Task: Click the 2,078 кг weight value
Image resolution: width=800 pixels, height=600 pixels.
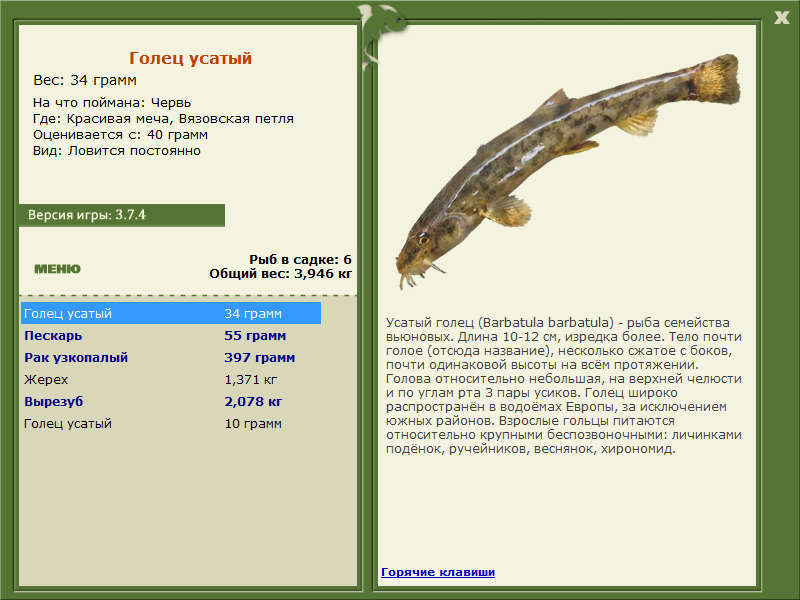Action: pyautogui.click(x=253, y=402)
